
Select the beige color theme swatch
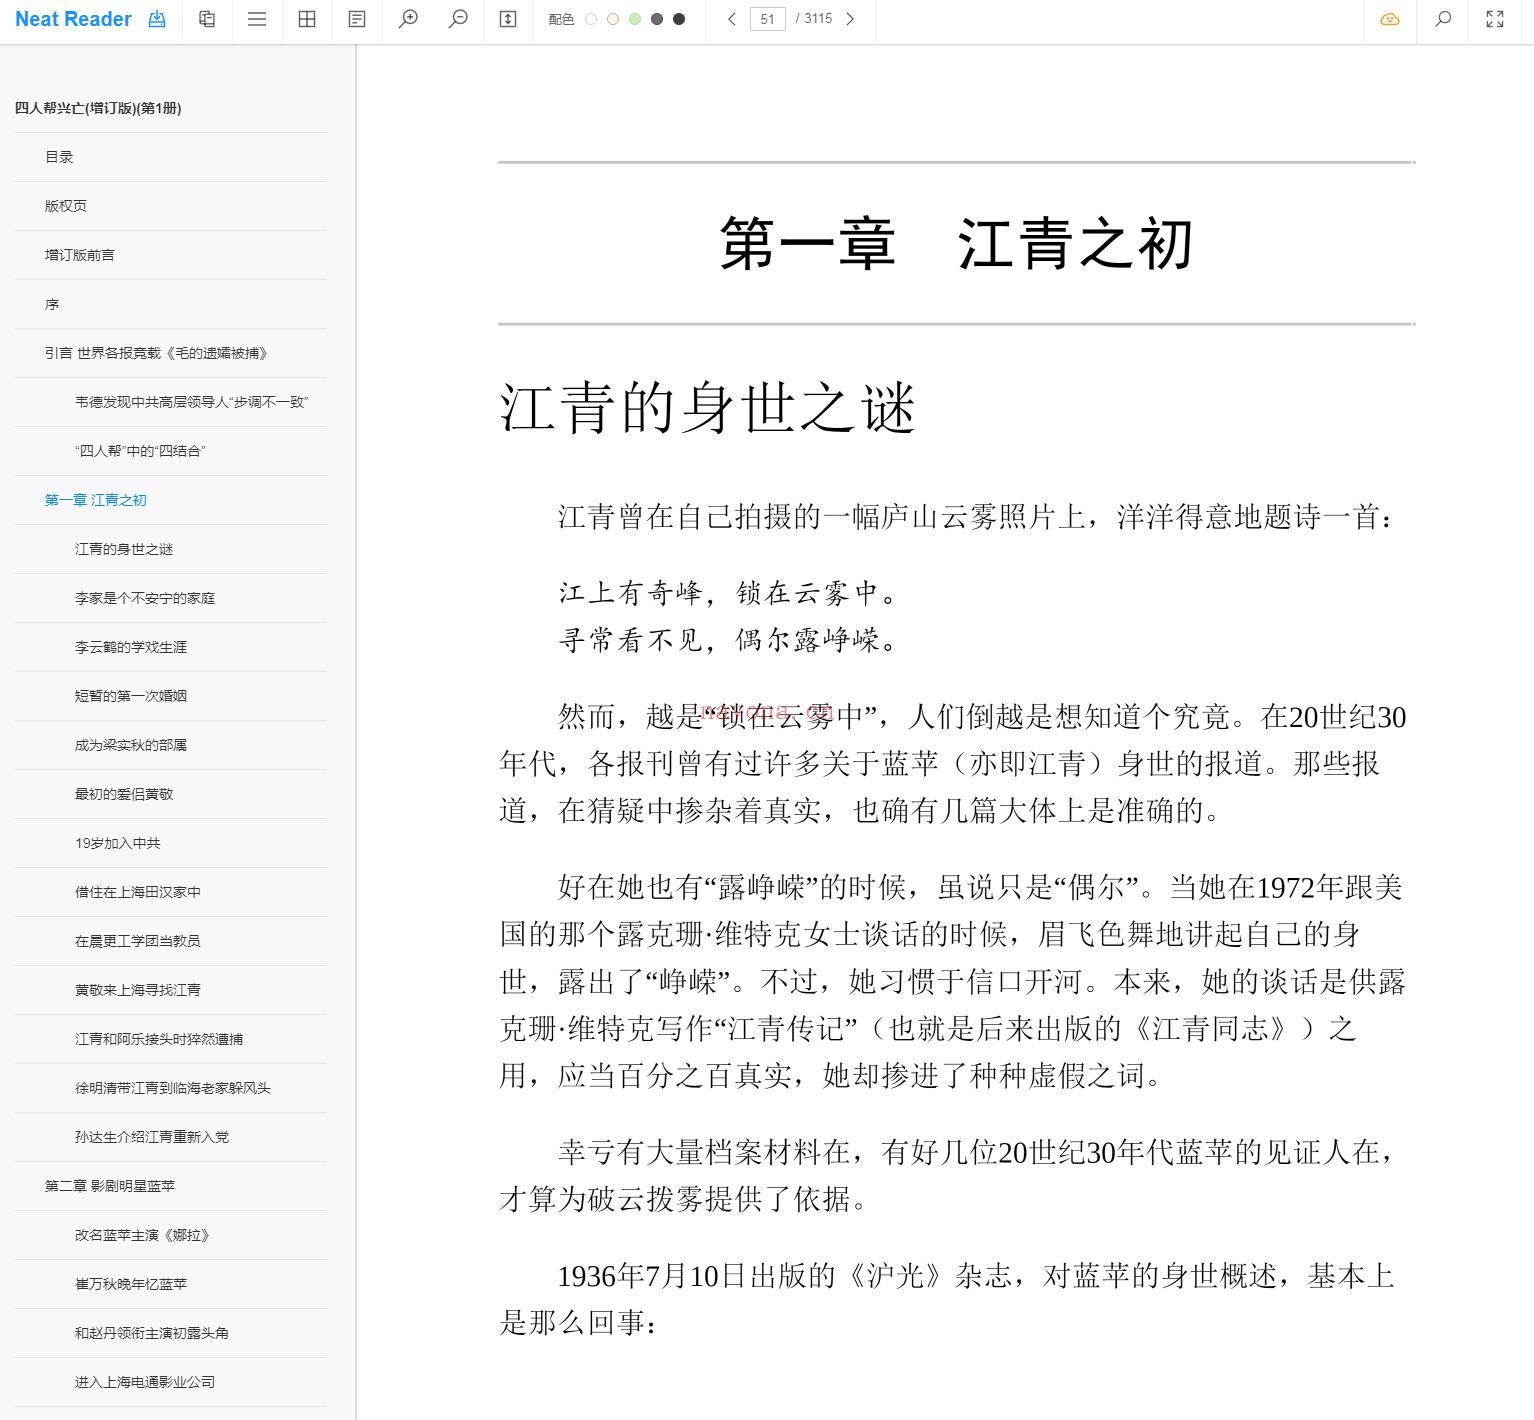613,19
